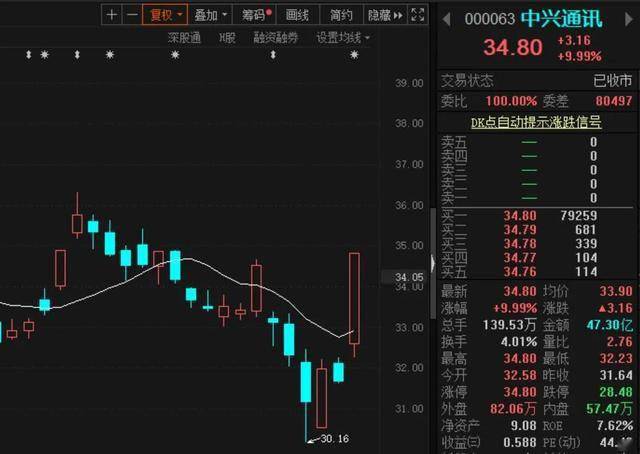
Task: Click 跌停 value 28.48
Action: pos(616,392)
